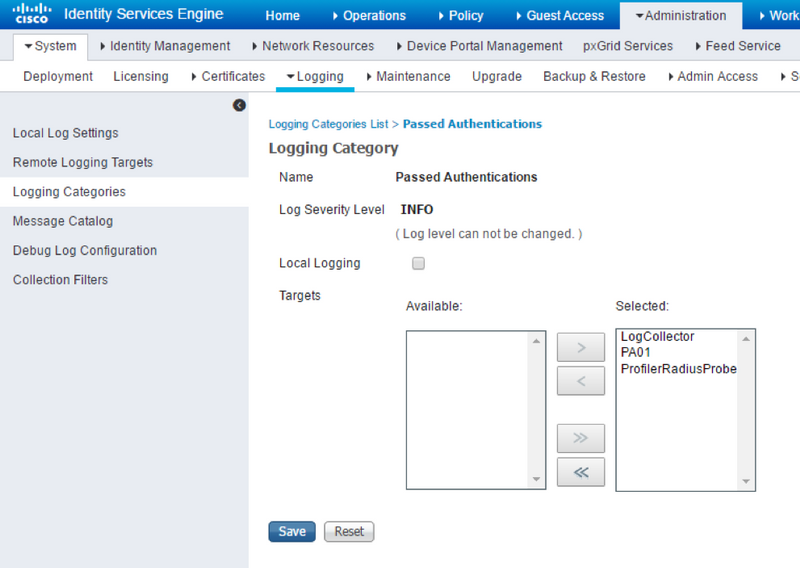Viewport: 800px width, 568px height.
Task: Remove all targets with double left arrow
Action: click(x=581, y=472)
